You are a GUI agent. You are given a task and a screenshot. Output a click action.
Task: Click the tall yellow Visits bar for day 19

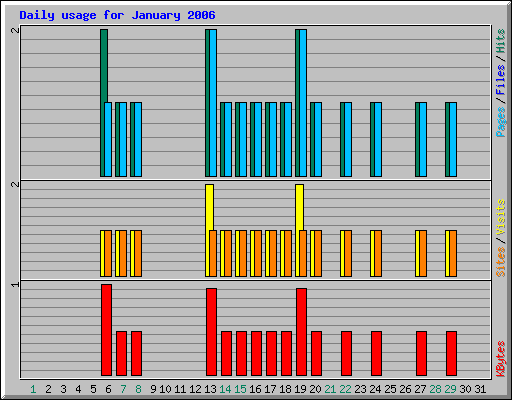[299, 207]
